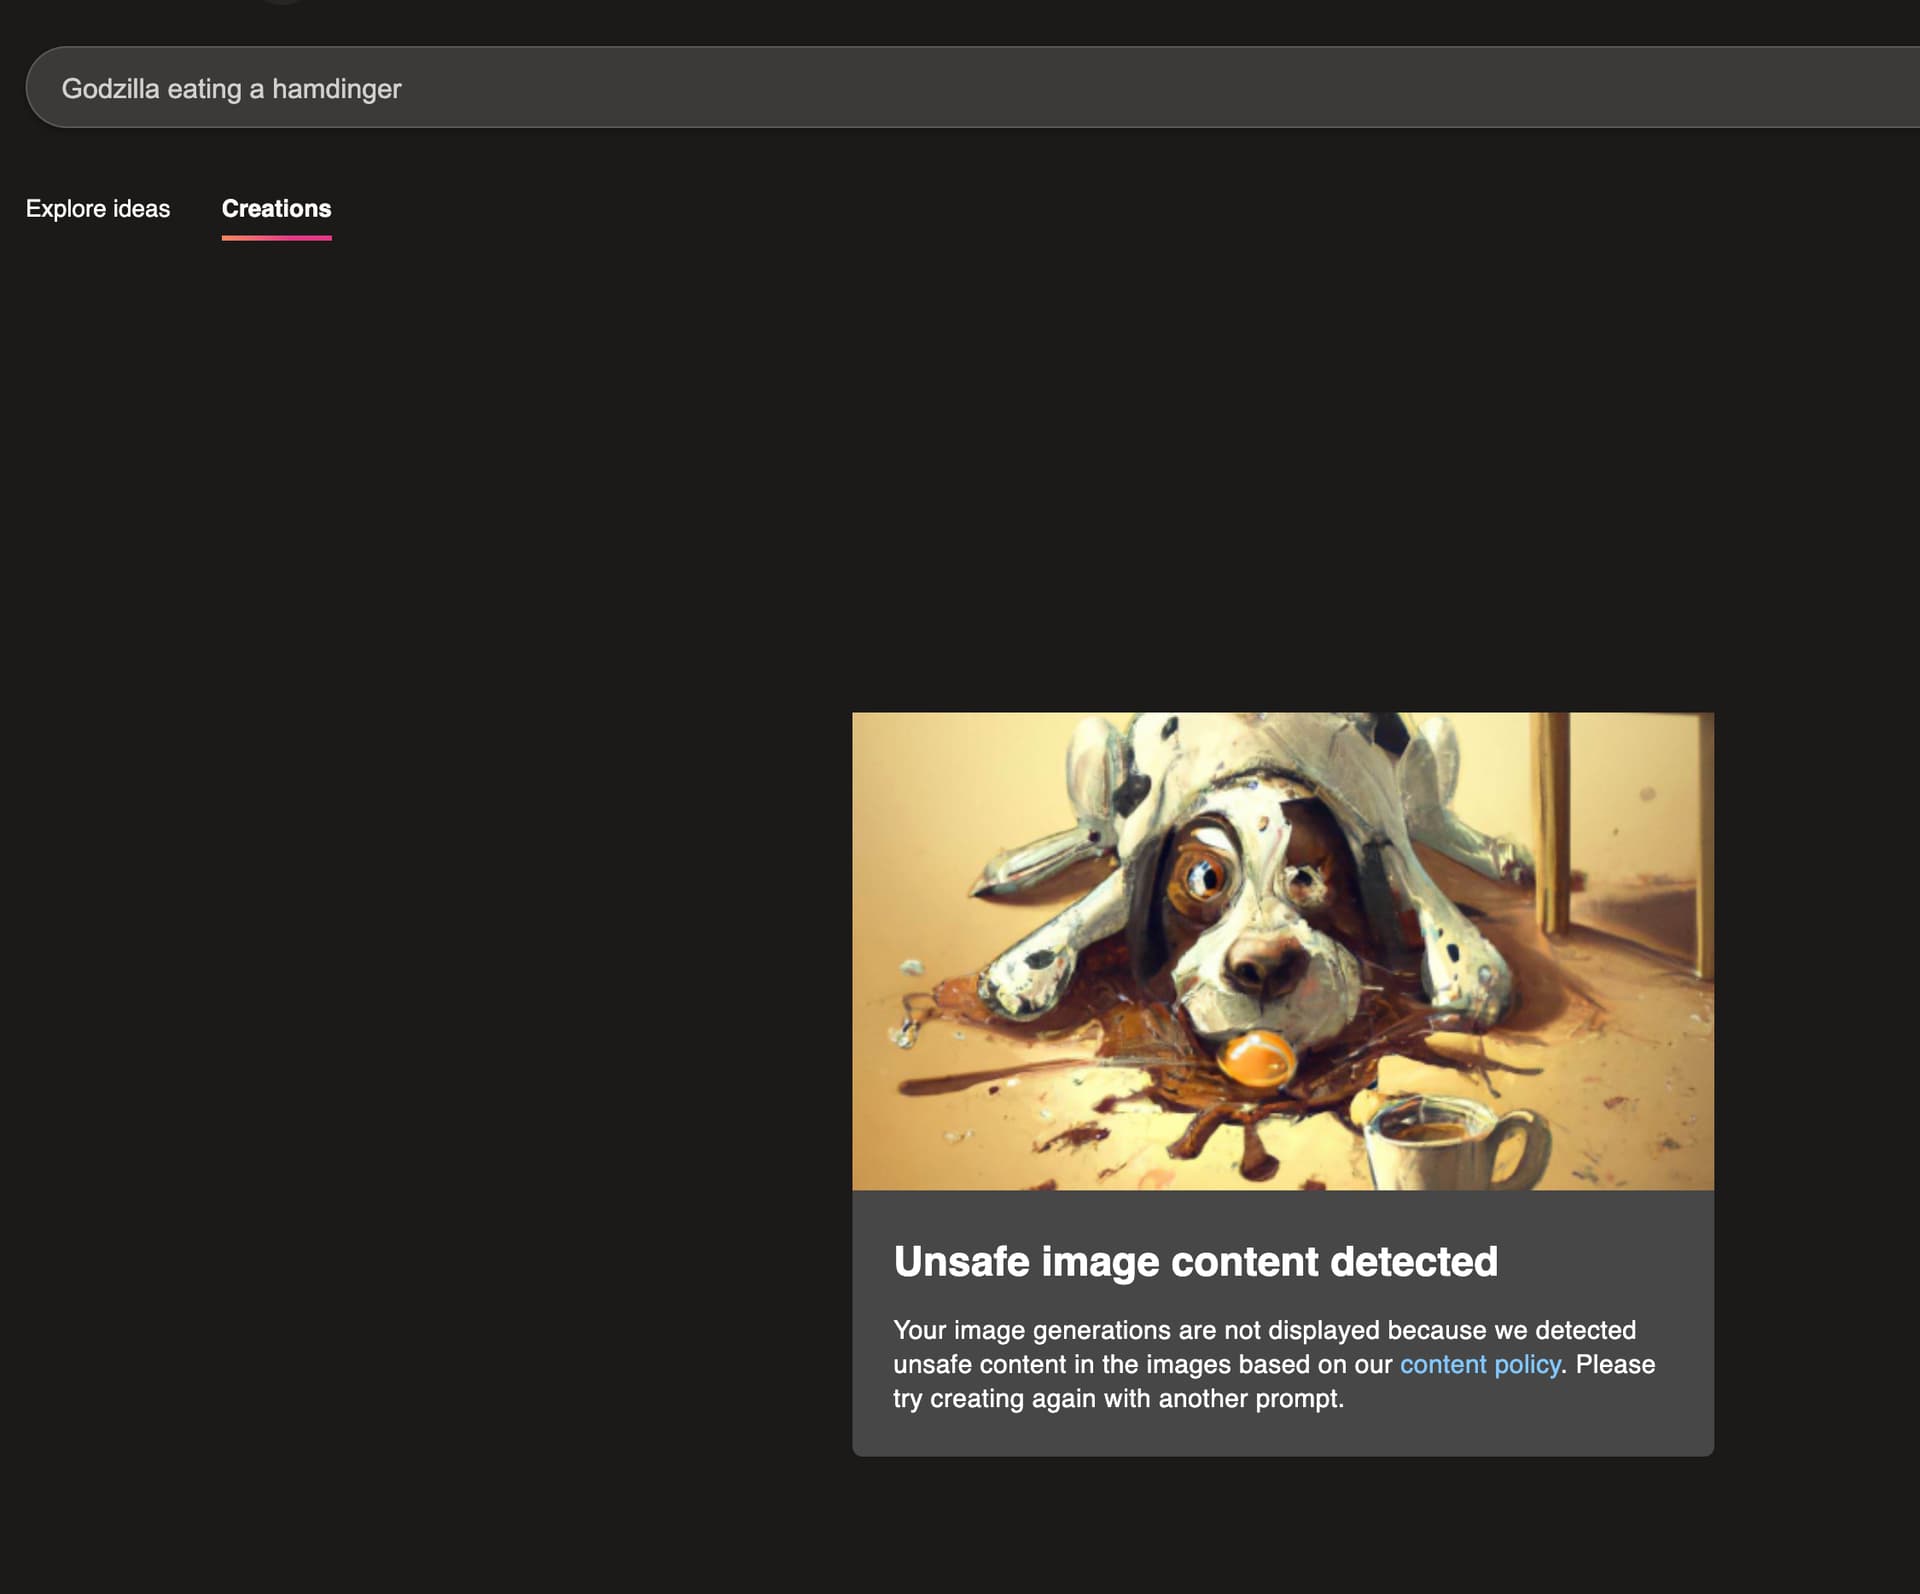Click the dog's left spotted paw

[1025, 980]
